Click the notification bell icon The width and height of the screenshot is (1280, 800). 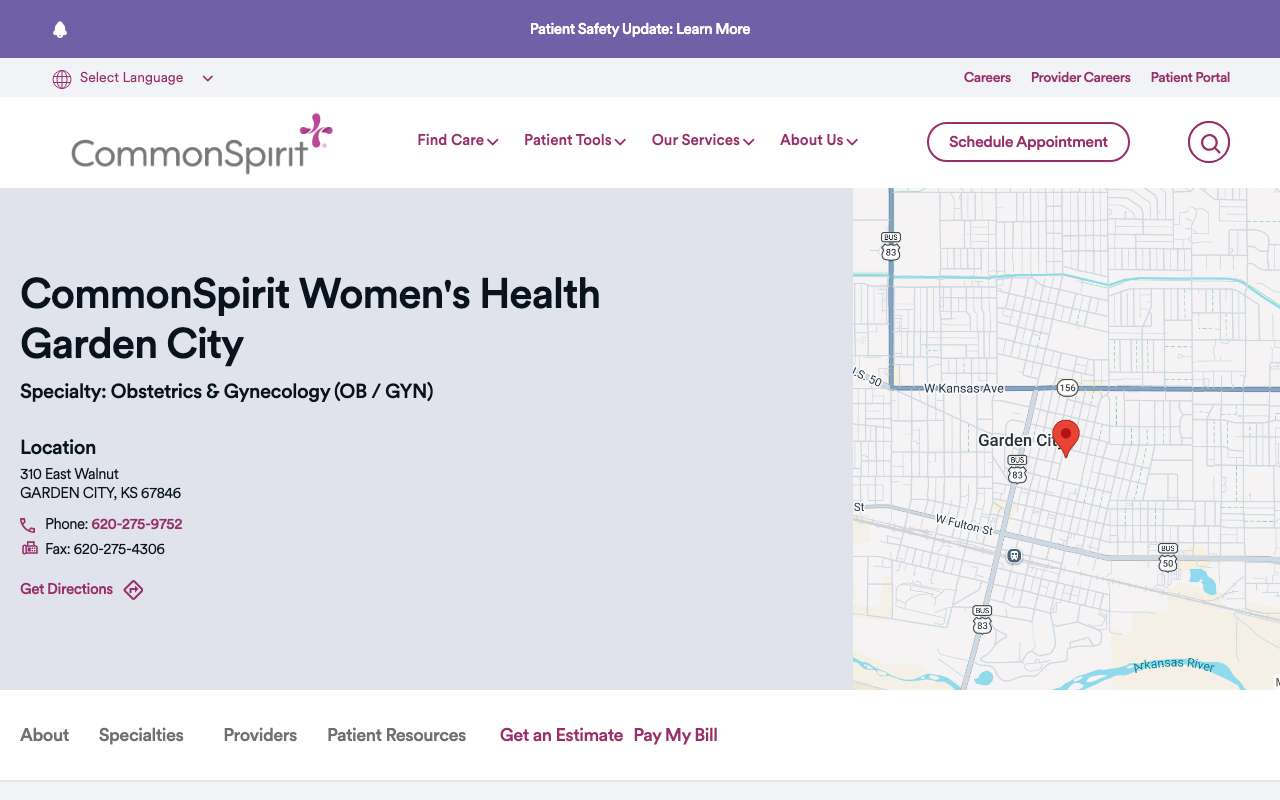tap(60, 29)
